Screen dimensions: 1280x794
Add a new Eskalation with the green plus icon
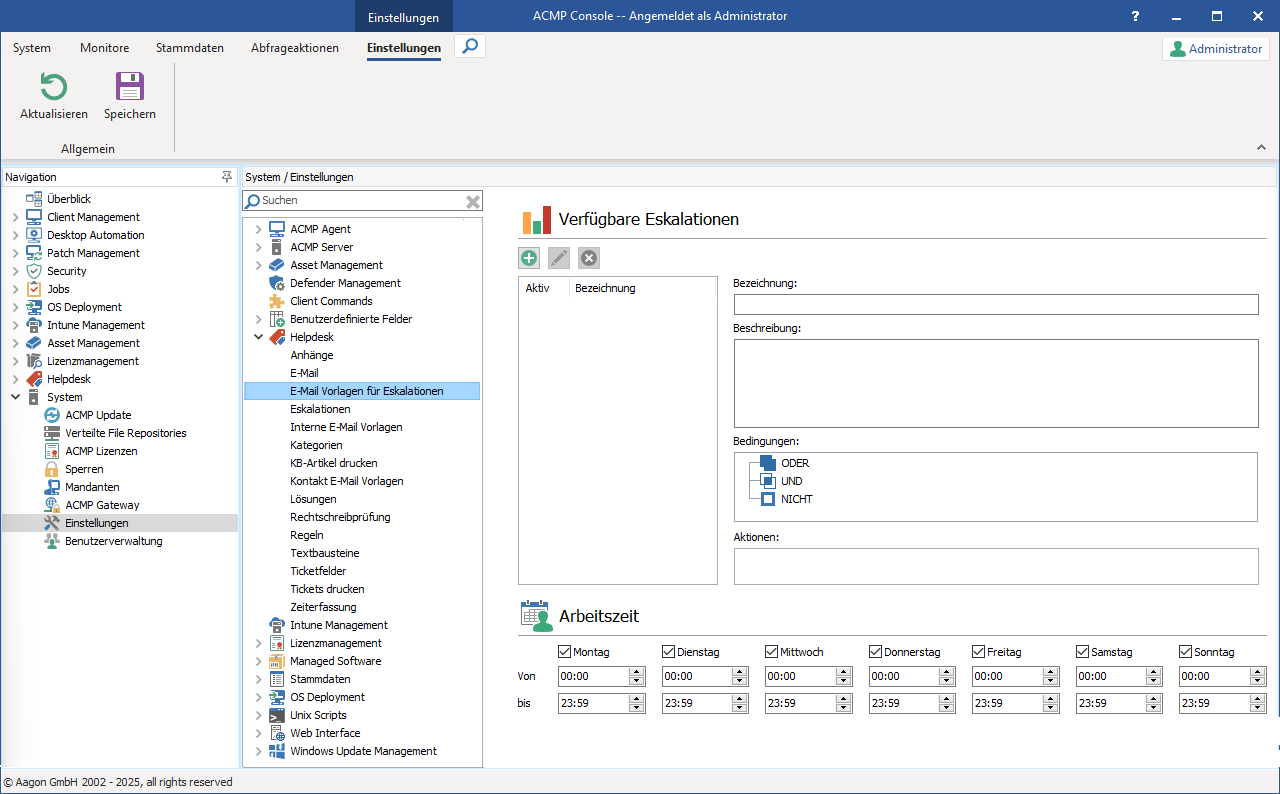528,257
